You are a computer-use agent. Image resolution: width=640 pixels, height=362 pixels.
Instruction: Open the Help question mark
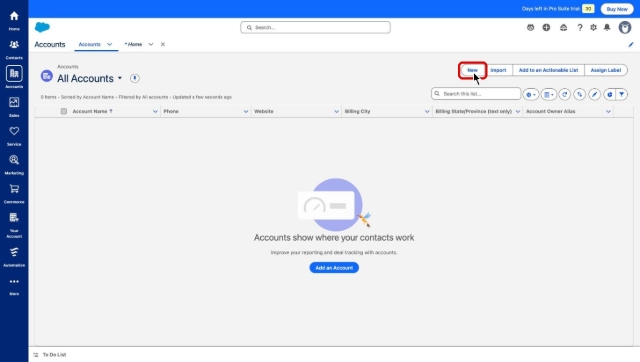(580, 27)
